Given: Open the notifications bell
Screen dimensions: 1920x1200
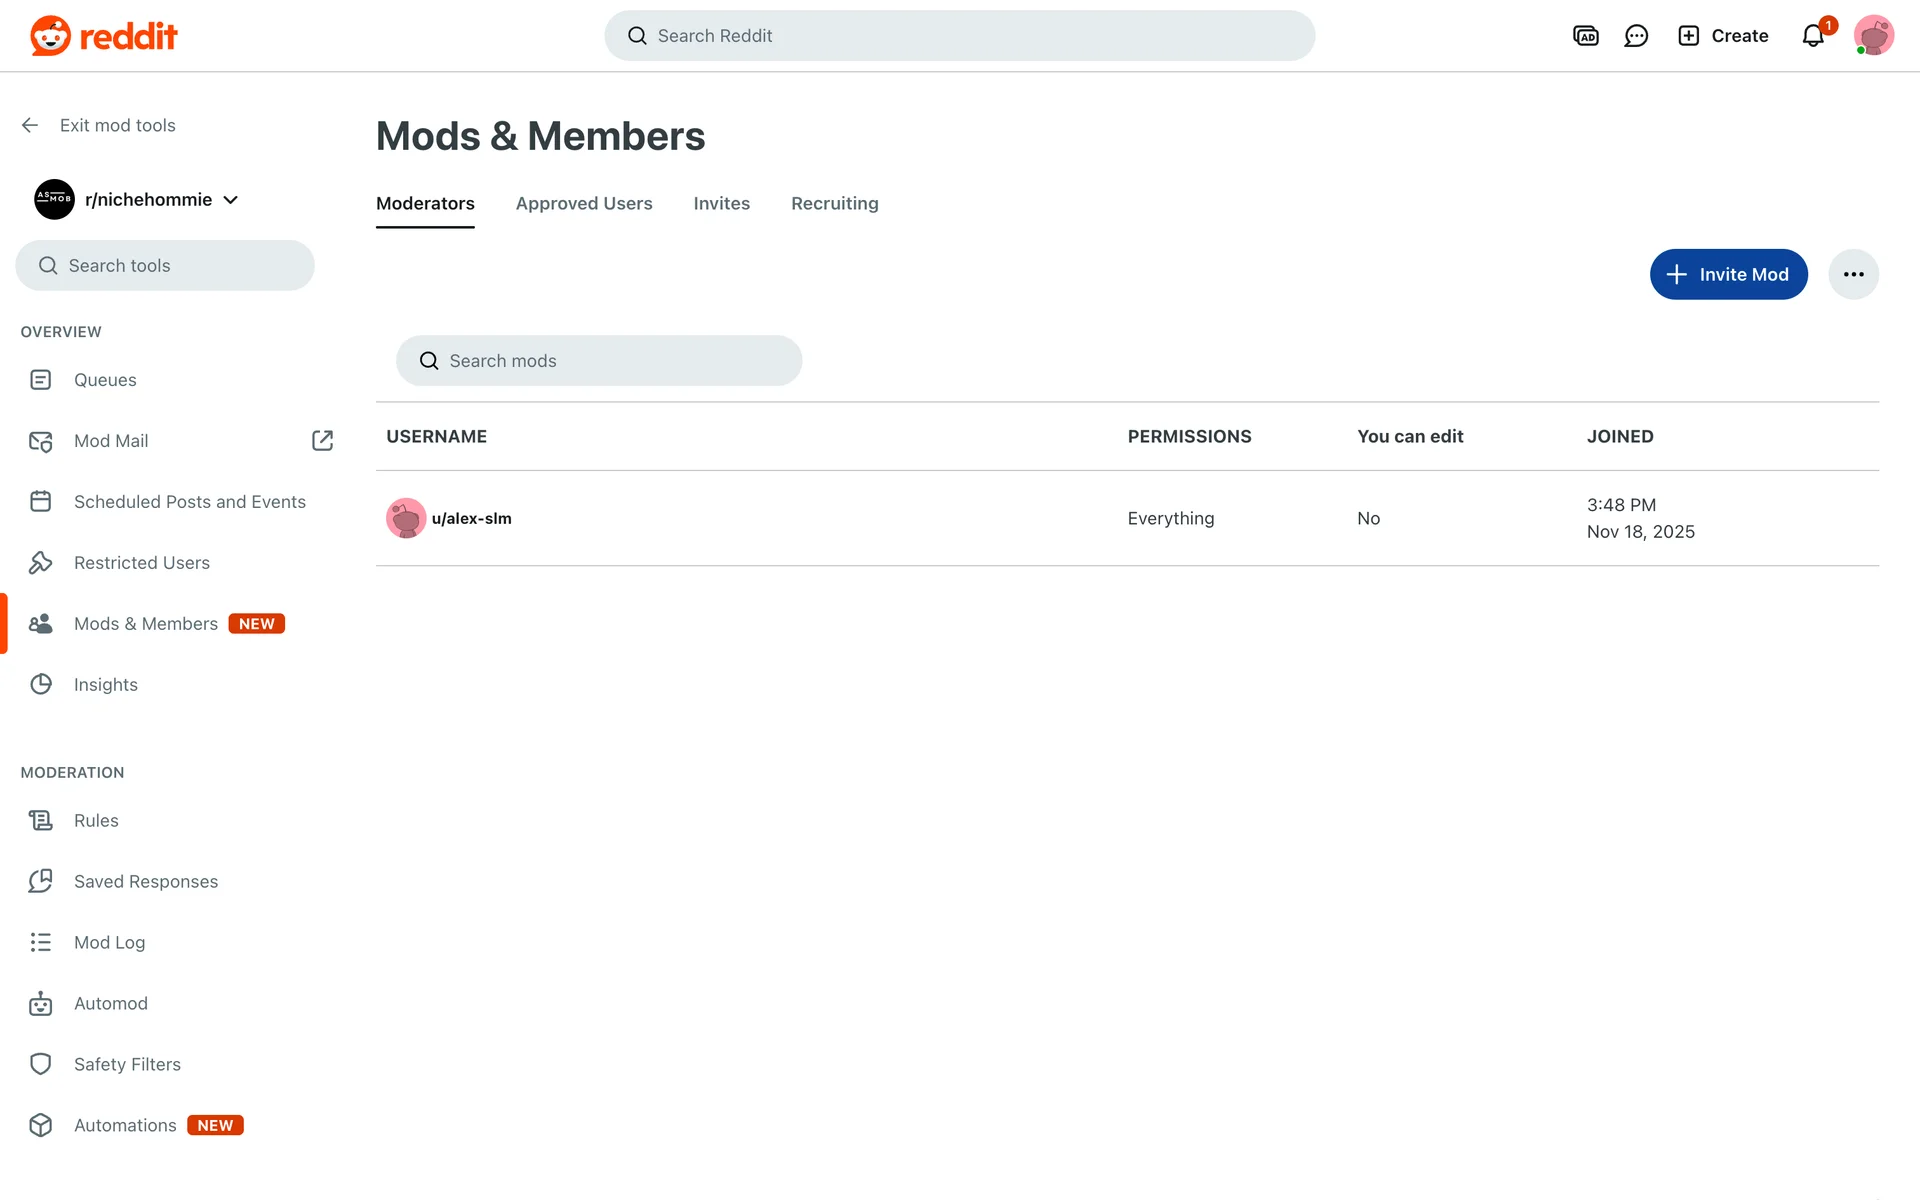Looking at the screenshot, I should 1813,36.
